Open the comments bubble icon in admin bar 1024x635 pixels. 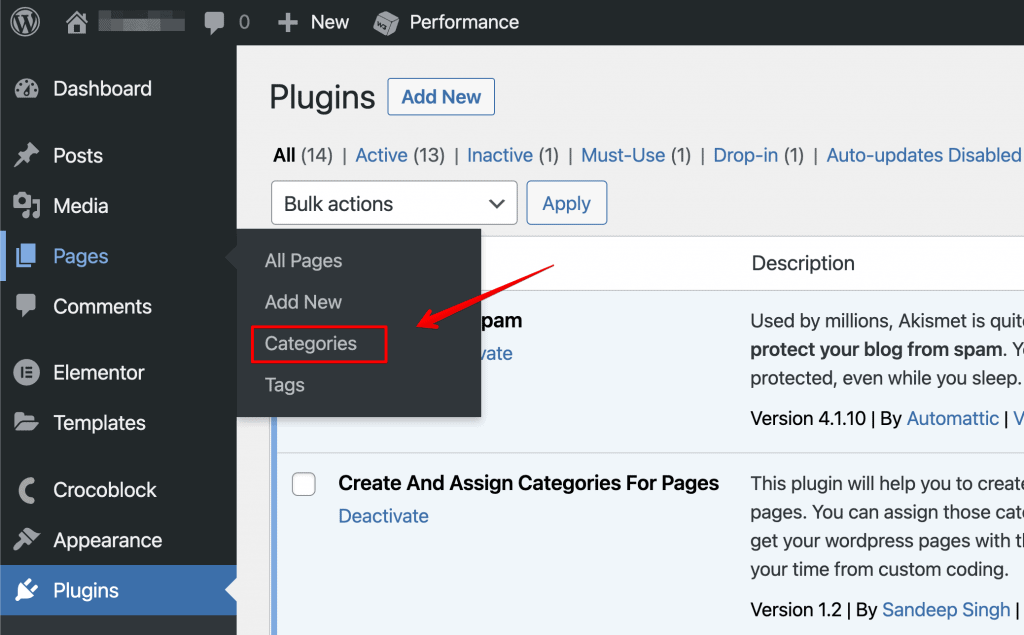(214, 23)
